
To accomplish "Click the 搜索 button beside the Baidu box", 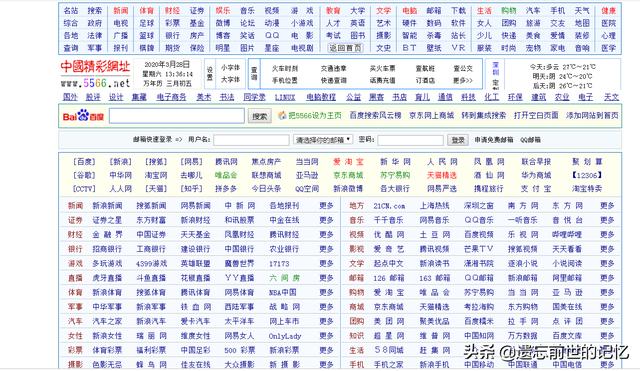I will click(260, 116).
